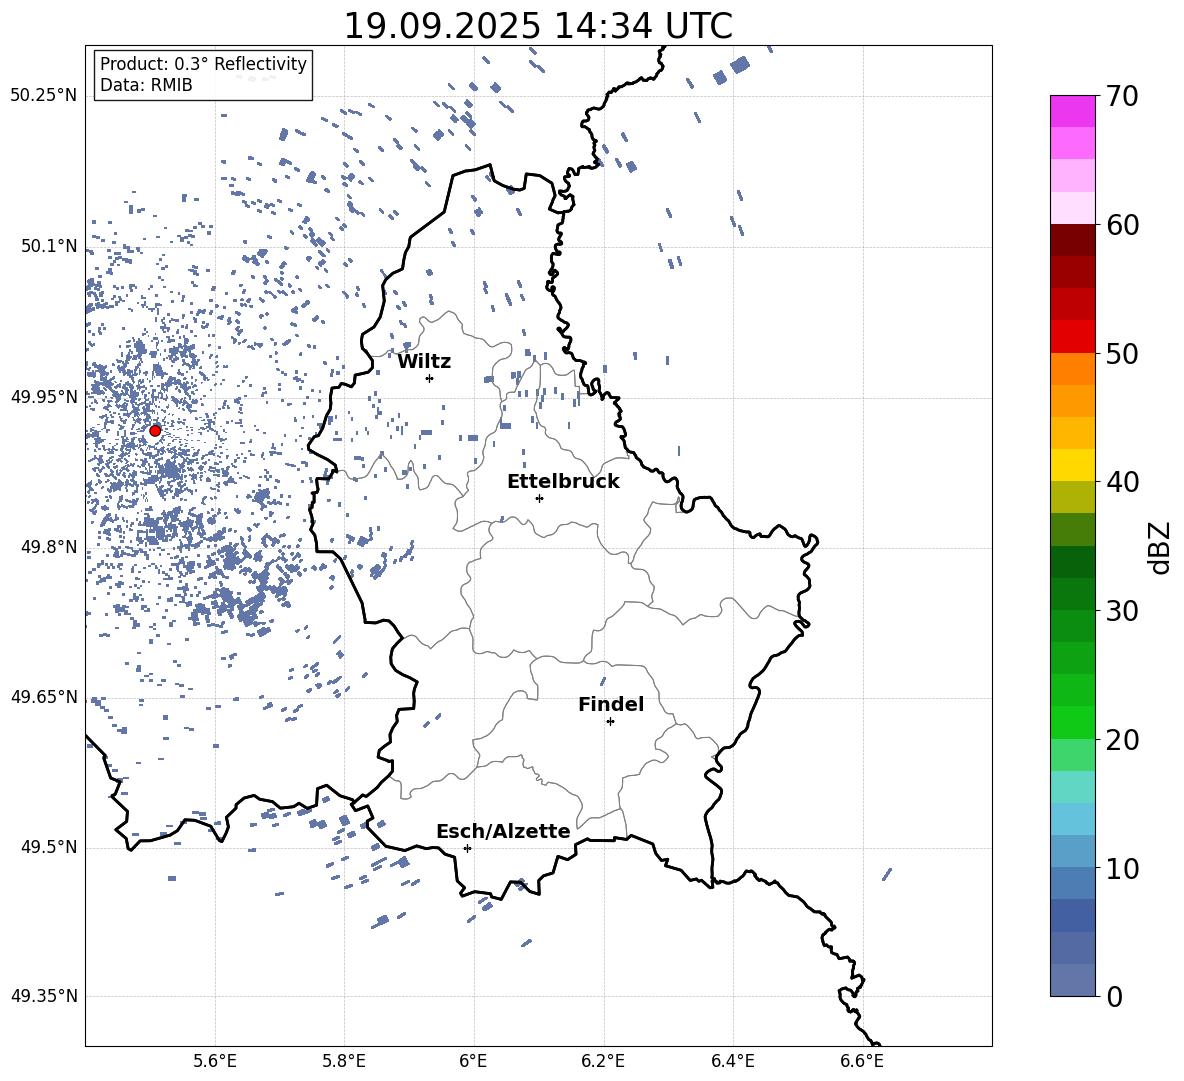Click the Data: RMIB text line
The image size is (1184, 1081).
coord(146,85)
